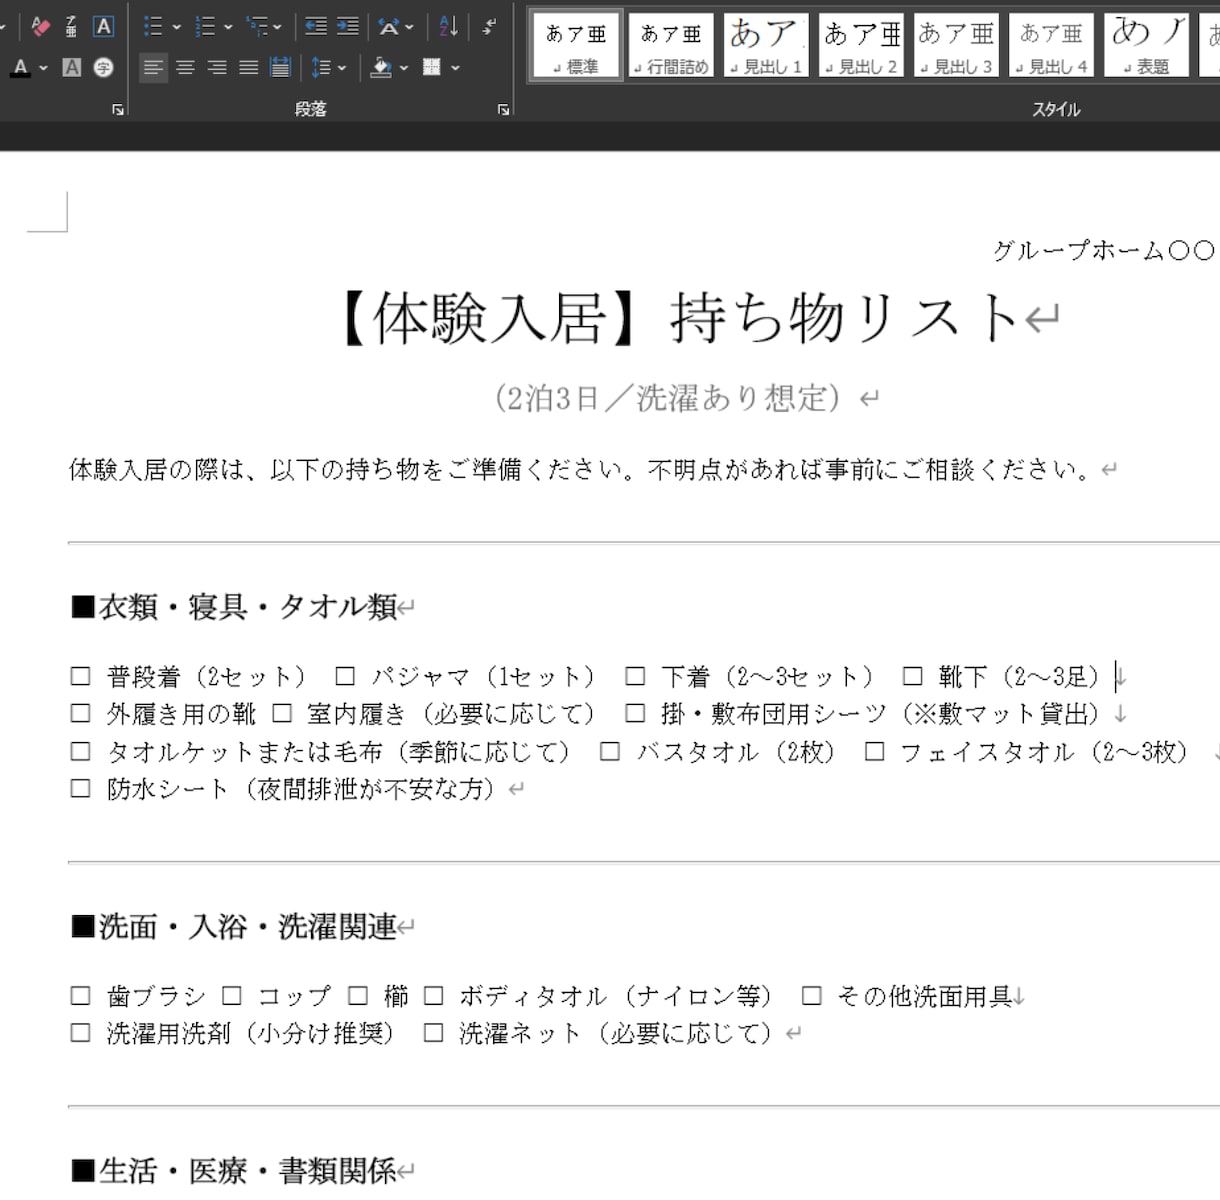
Task: Apply the 表題 style
Action: tap(1146, 45)
